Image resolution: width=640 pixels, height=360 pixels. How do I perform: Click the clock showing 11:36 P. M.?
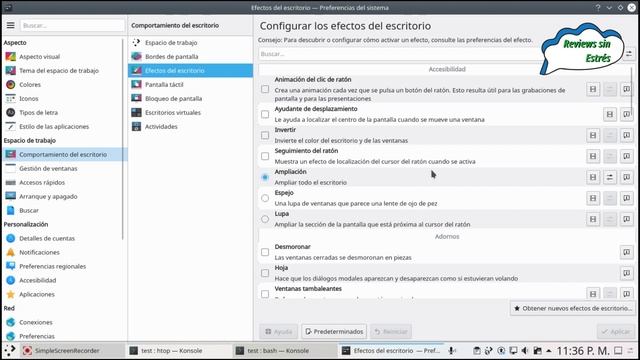pyautogui.click(x=583, y=351)
